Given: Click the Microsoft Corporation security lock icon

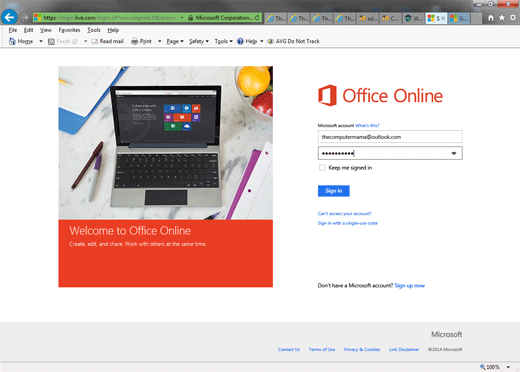Looking at the screenshot, I should tap(191, 18).
